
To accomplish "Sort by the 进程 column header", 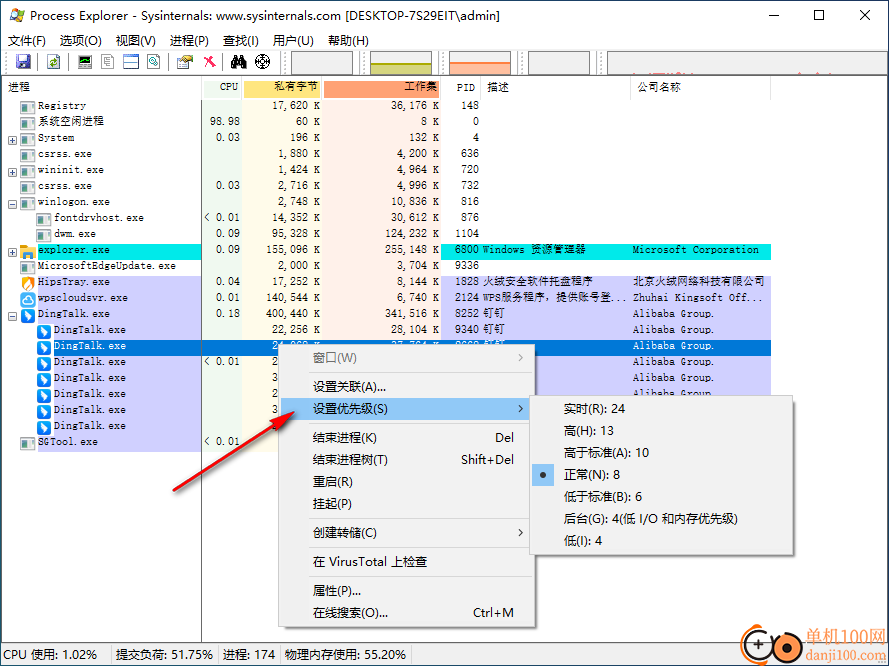I will 101,87.
